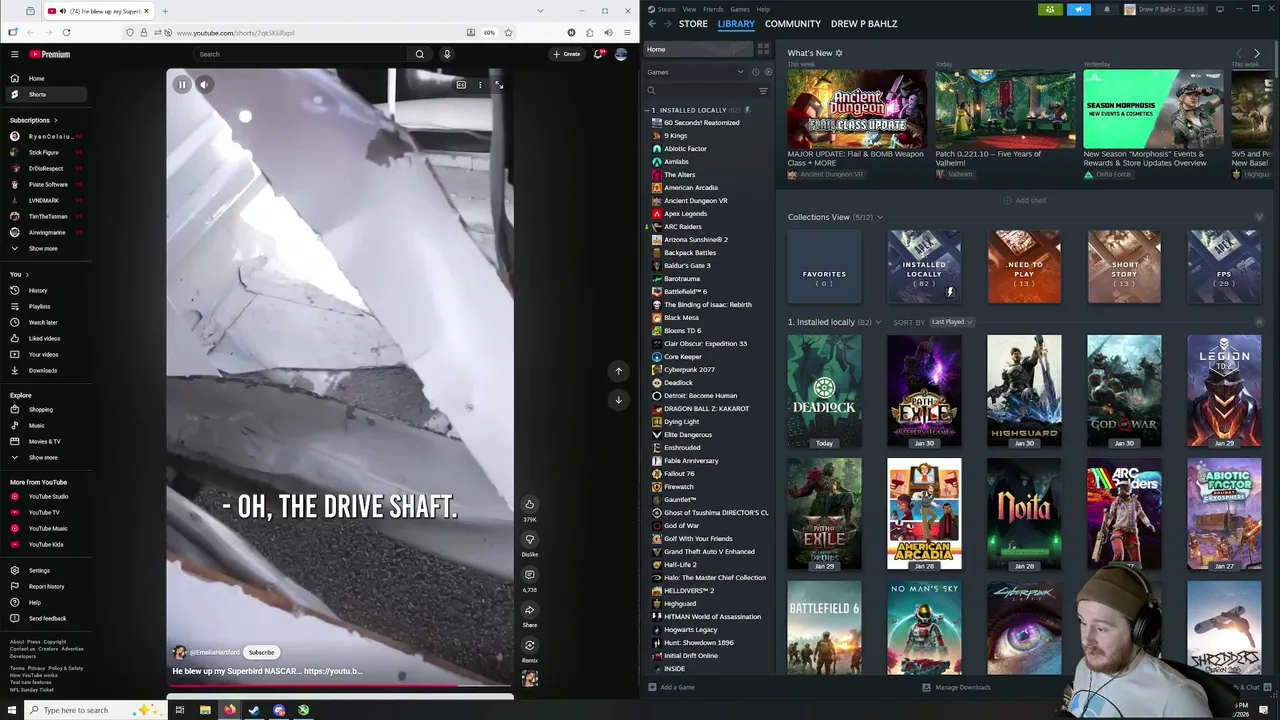Image resolution: width=1280 pixels, height=720 pixels.
Task: Expand the Short to fullscreen
Action: pyautogui.click(x=499, y=85)
